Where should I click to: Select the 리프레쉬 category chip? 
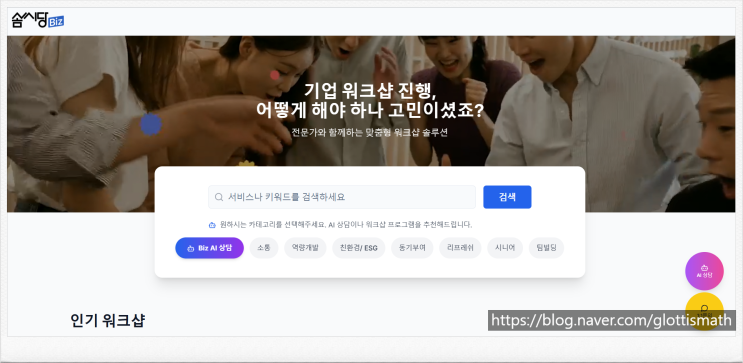(460, 248)
